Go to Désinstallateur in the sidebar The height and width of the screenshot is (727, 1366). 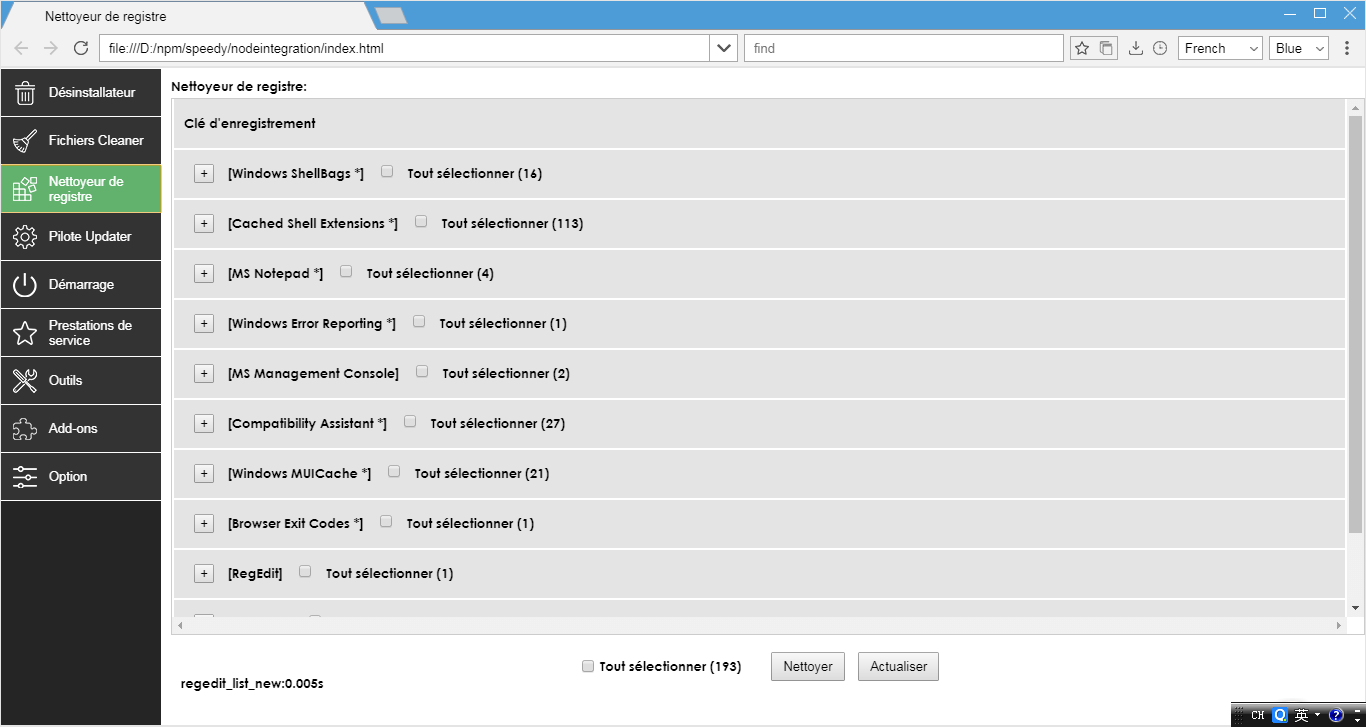click(81, 92)
